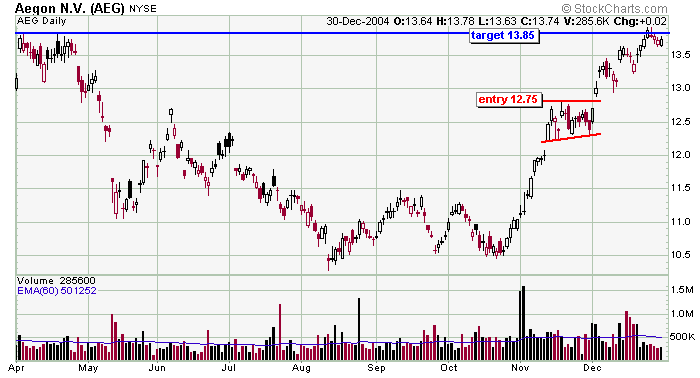Click the 'Volume 285600' label
Screen dimensions: 700x378
(56, 281)
